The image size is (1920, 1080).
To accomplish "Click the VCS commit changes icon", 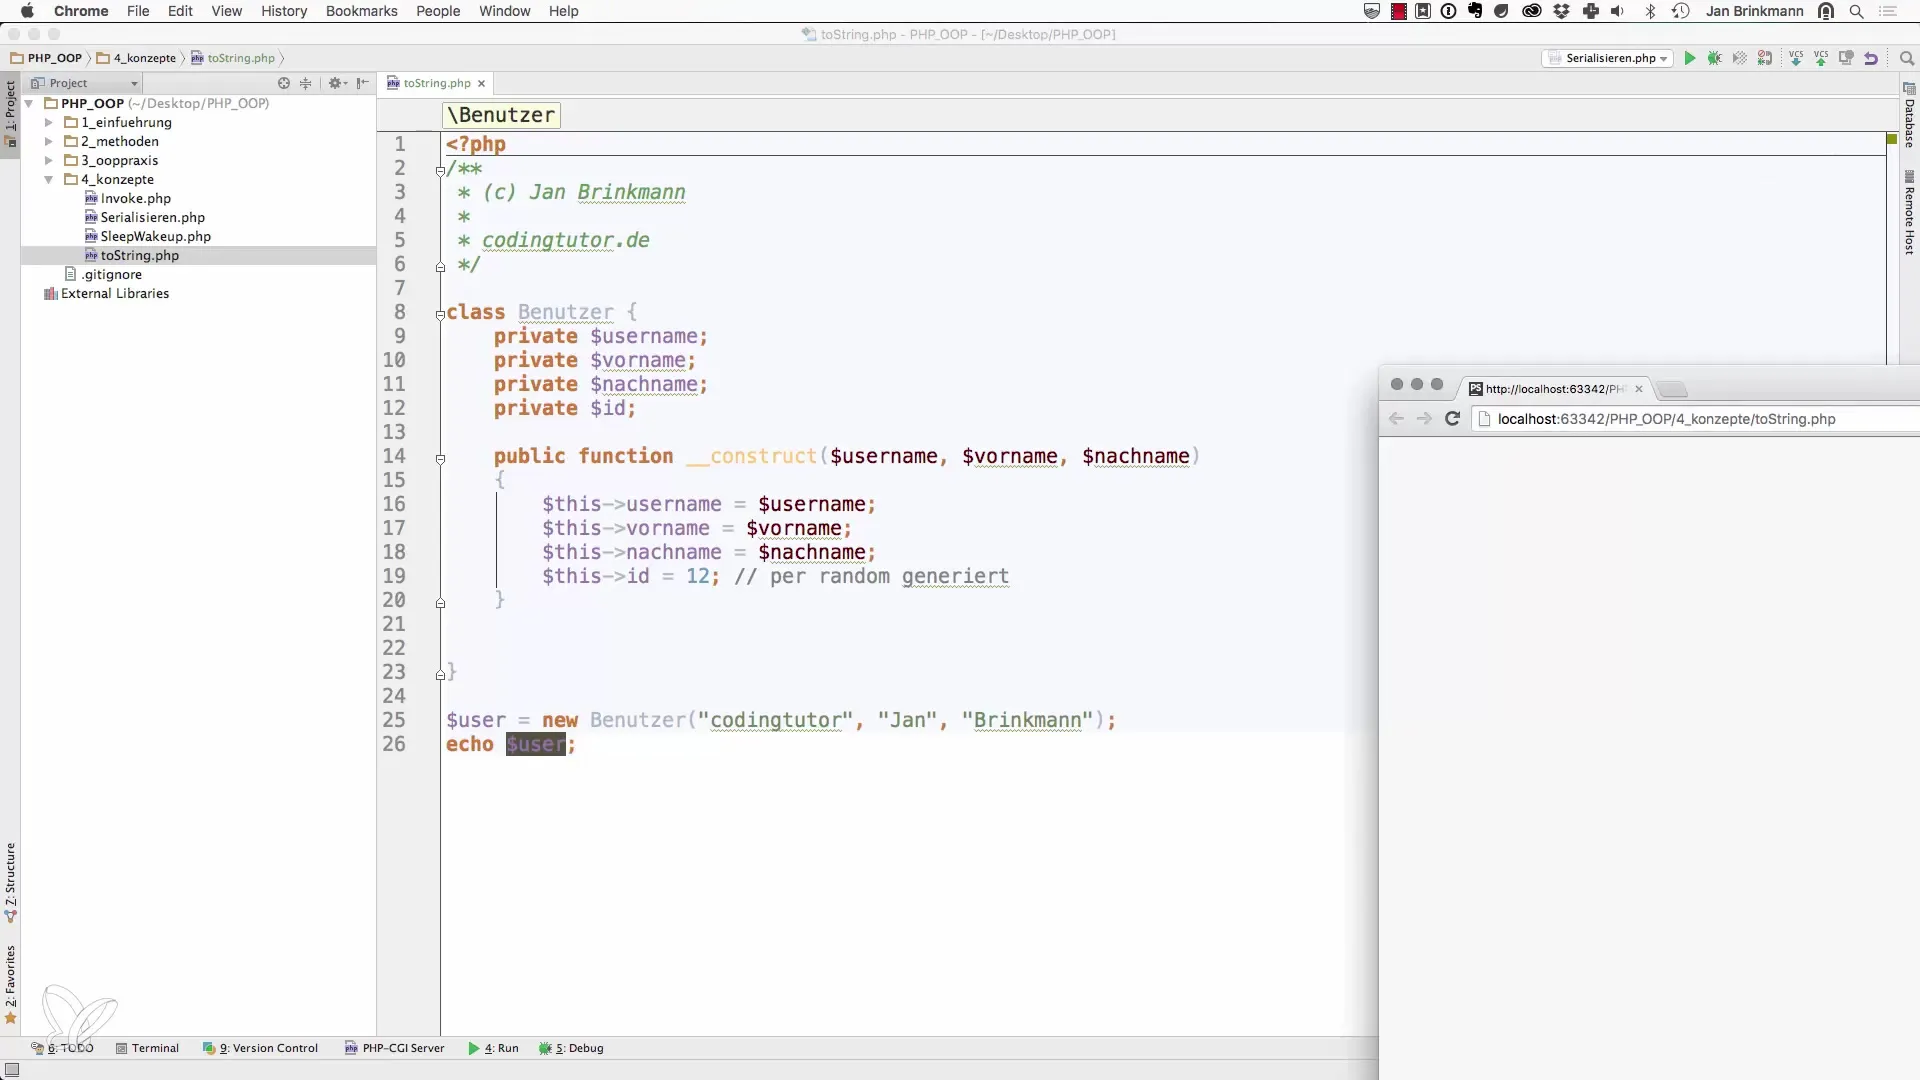I will 1821,58.
